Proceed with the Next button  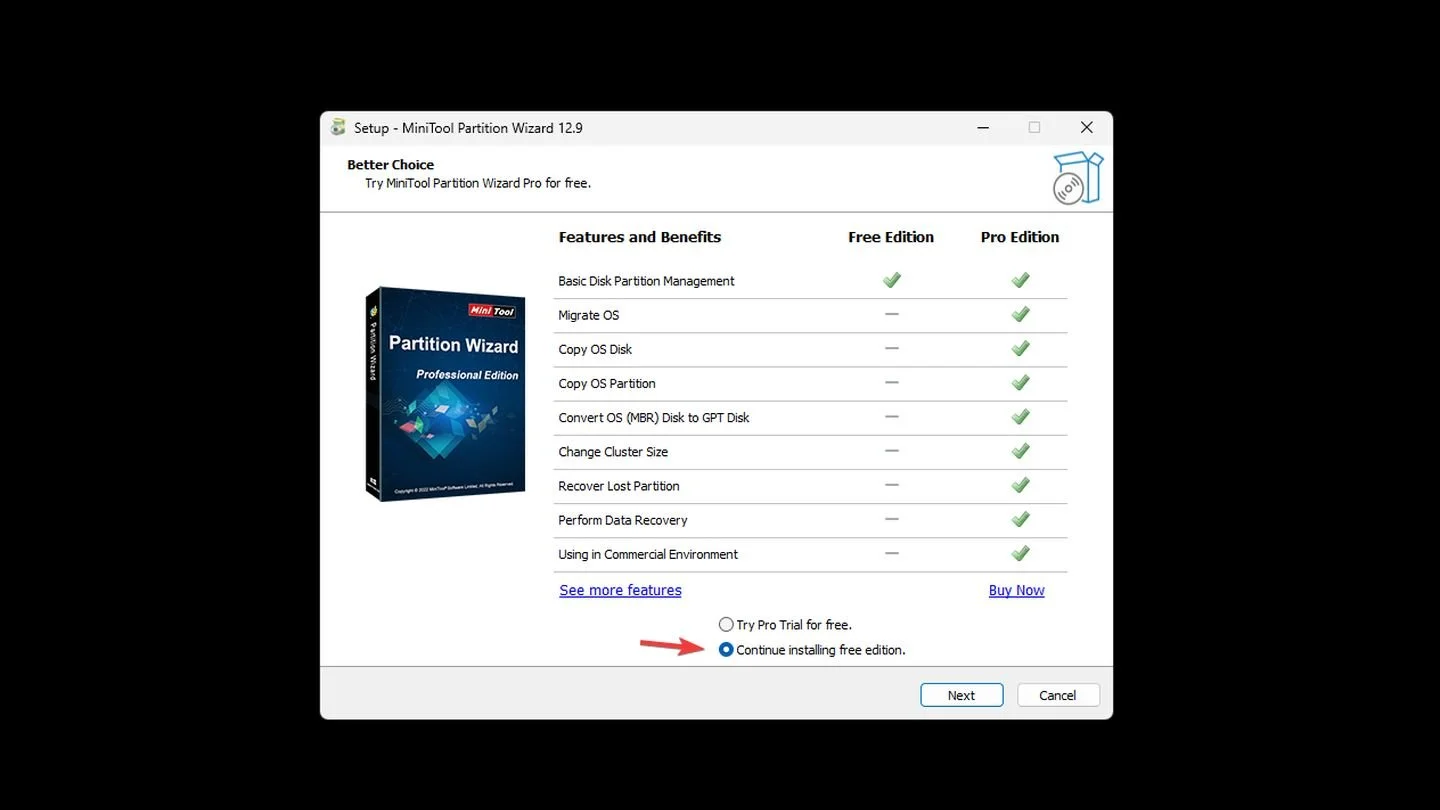click(x=961, y=695)
